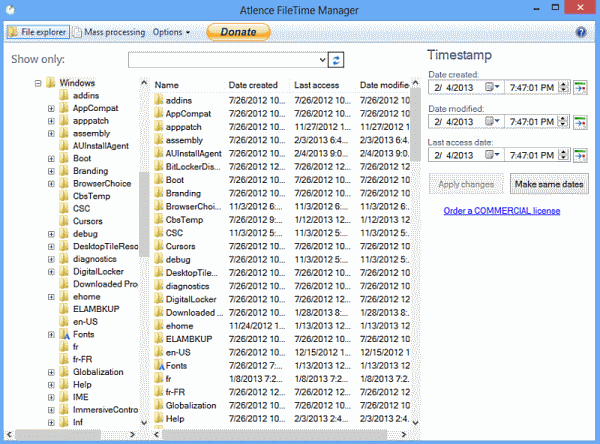Select the Fonts folder icon in file list
600x444 pixels.
[159, 366]
